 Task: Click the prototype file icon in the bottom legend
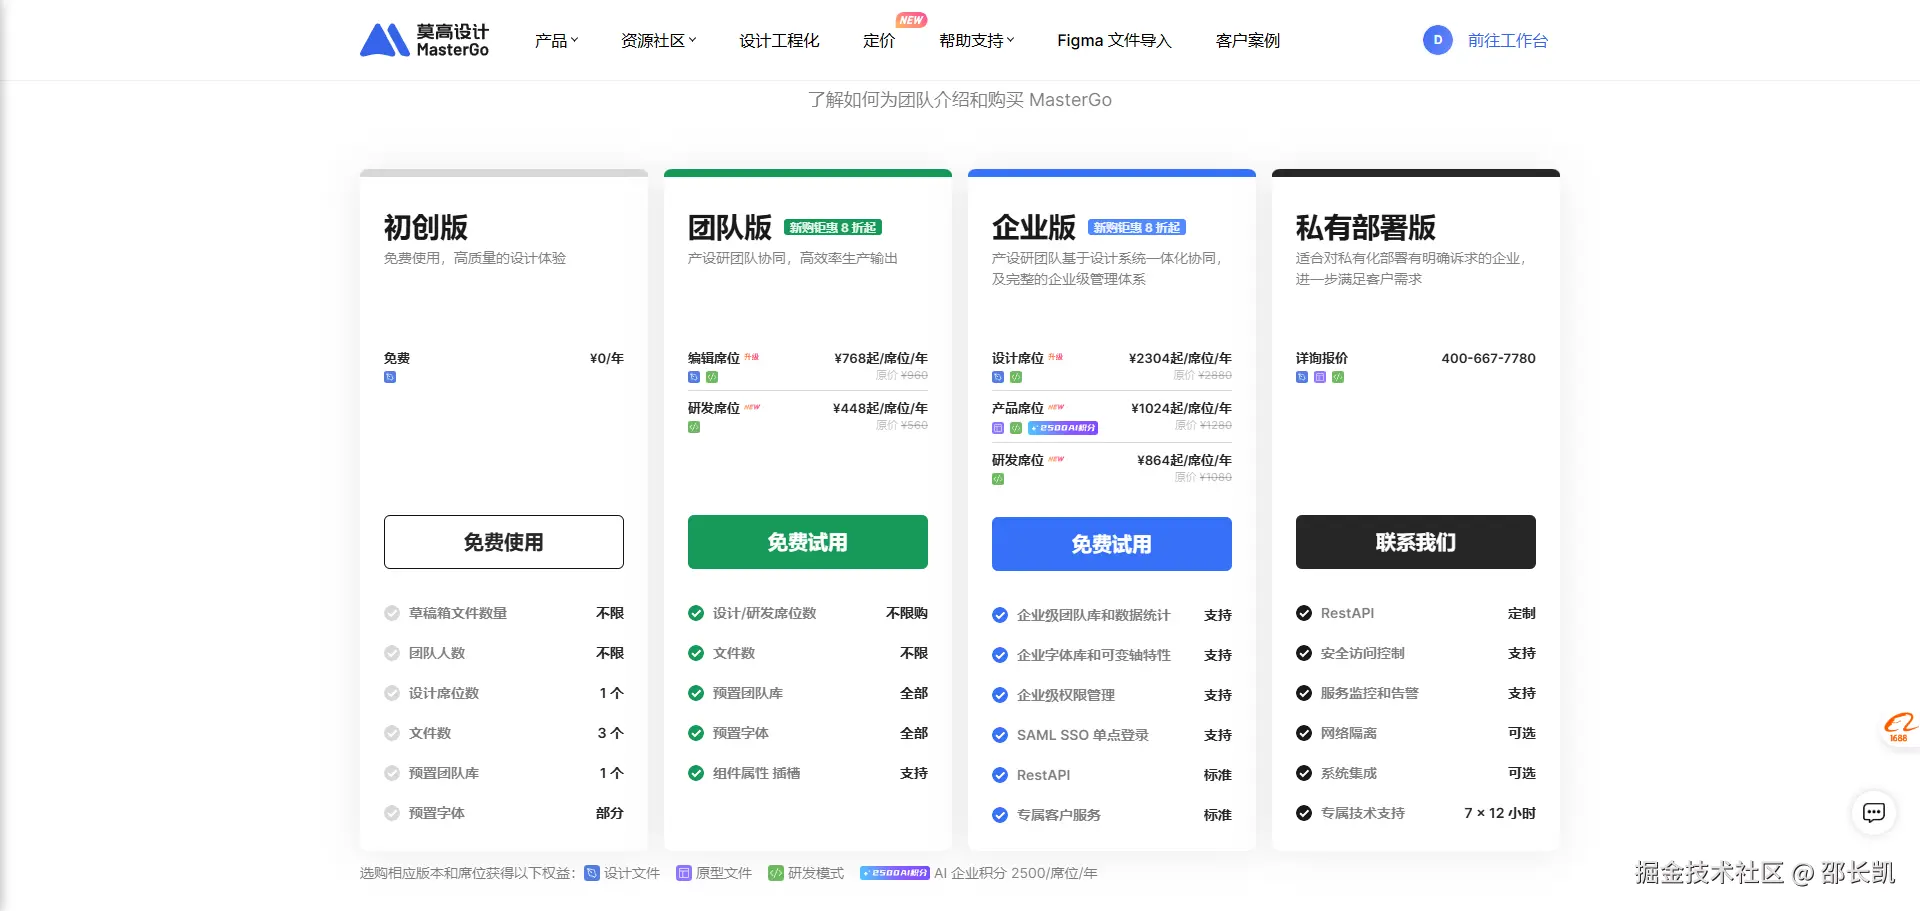point(684,873)
